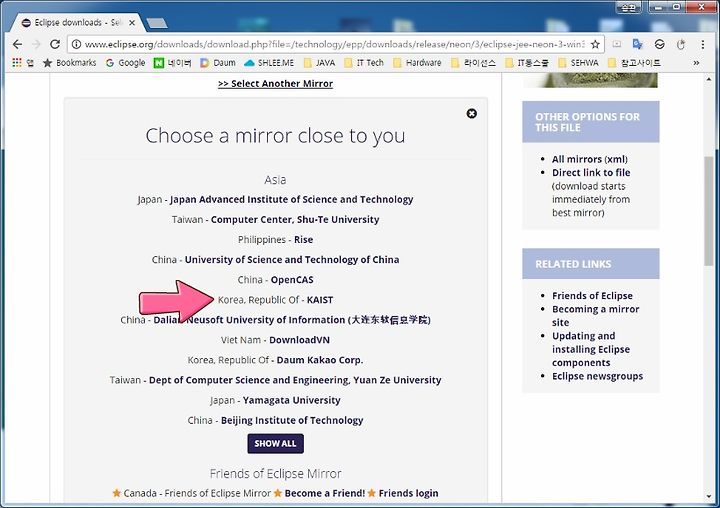Screen dimensions: 720x508
Task: Click the address bar URL
Action: [334, 44]
